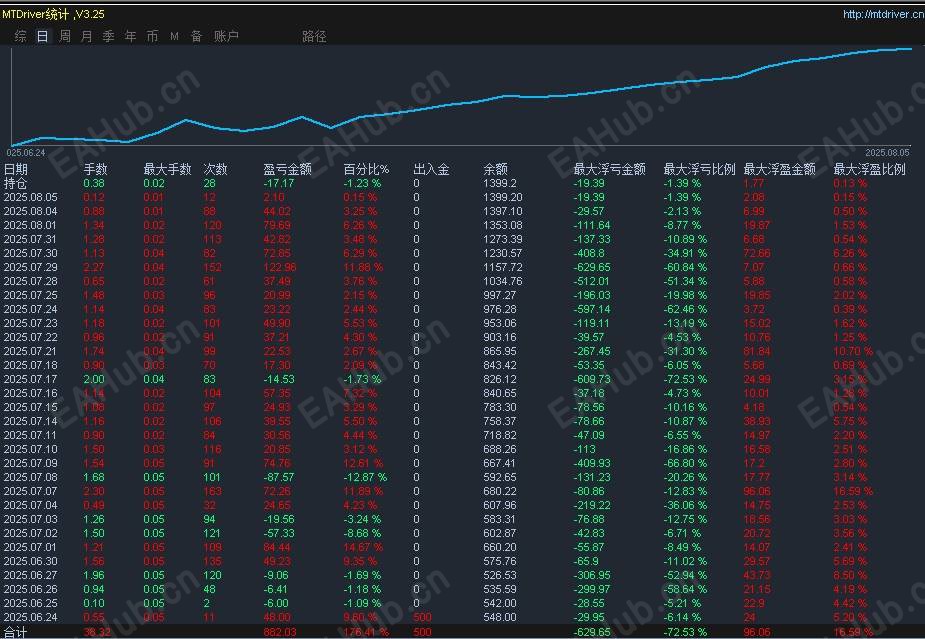The width and height of the screenshot is (925, 639).
Task: Open the http://mtdriver.cn link
Action: pos(883,14)
